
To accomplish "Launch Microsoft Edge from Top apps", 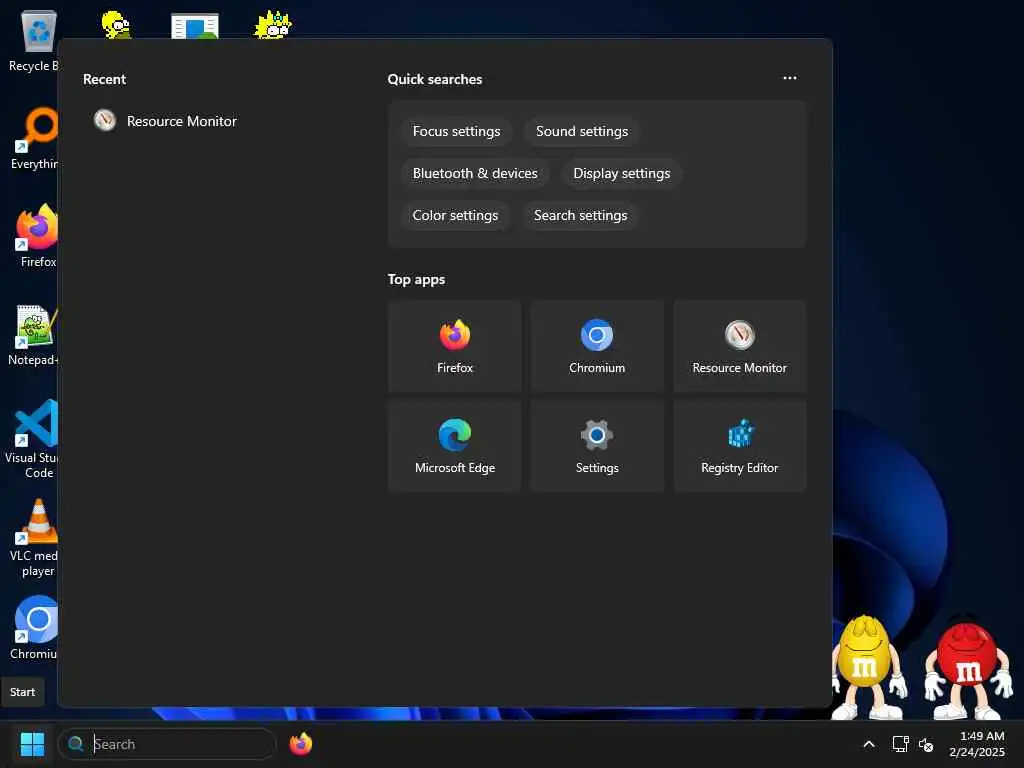I will pos(455,446).
